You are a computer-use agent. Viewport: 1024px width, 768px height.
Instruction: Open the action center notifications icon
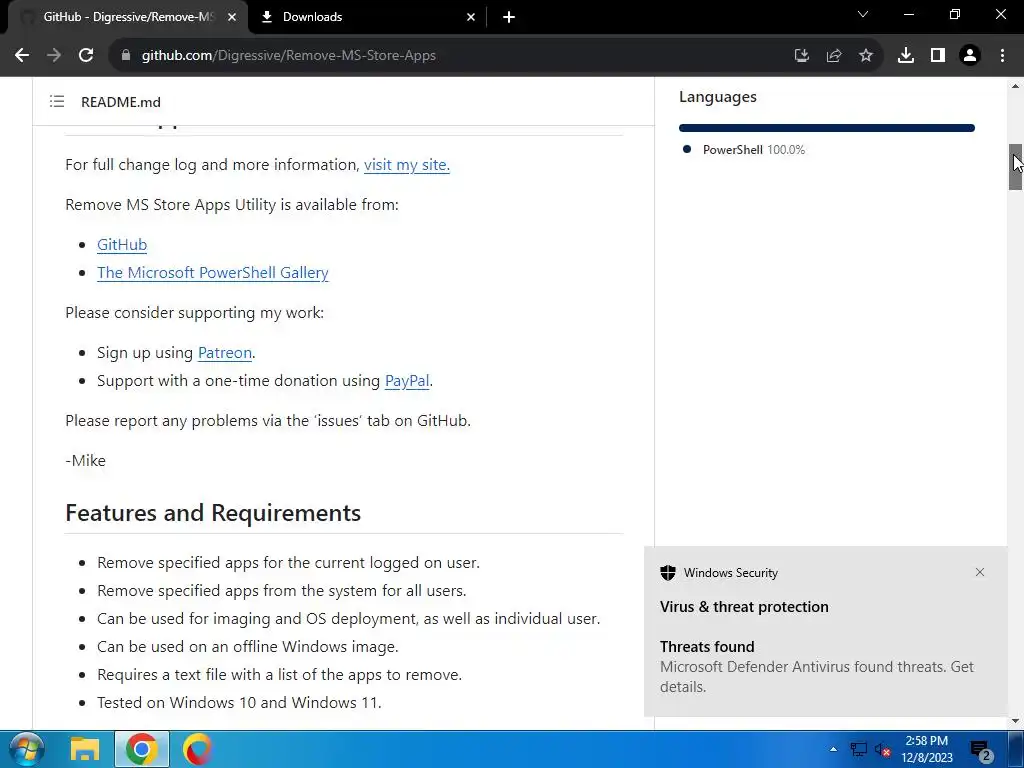pos(981,750)
